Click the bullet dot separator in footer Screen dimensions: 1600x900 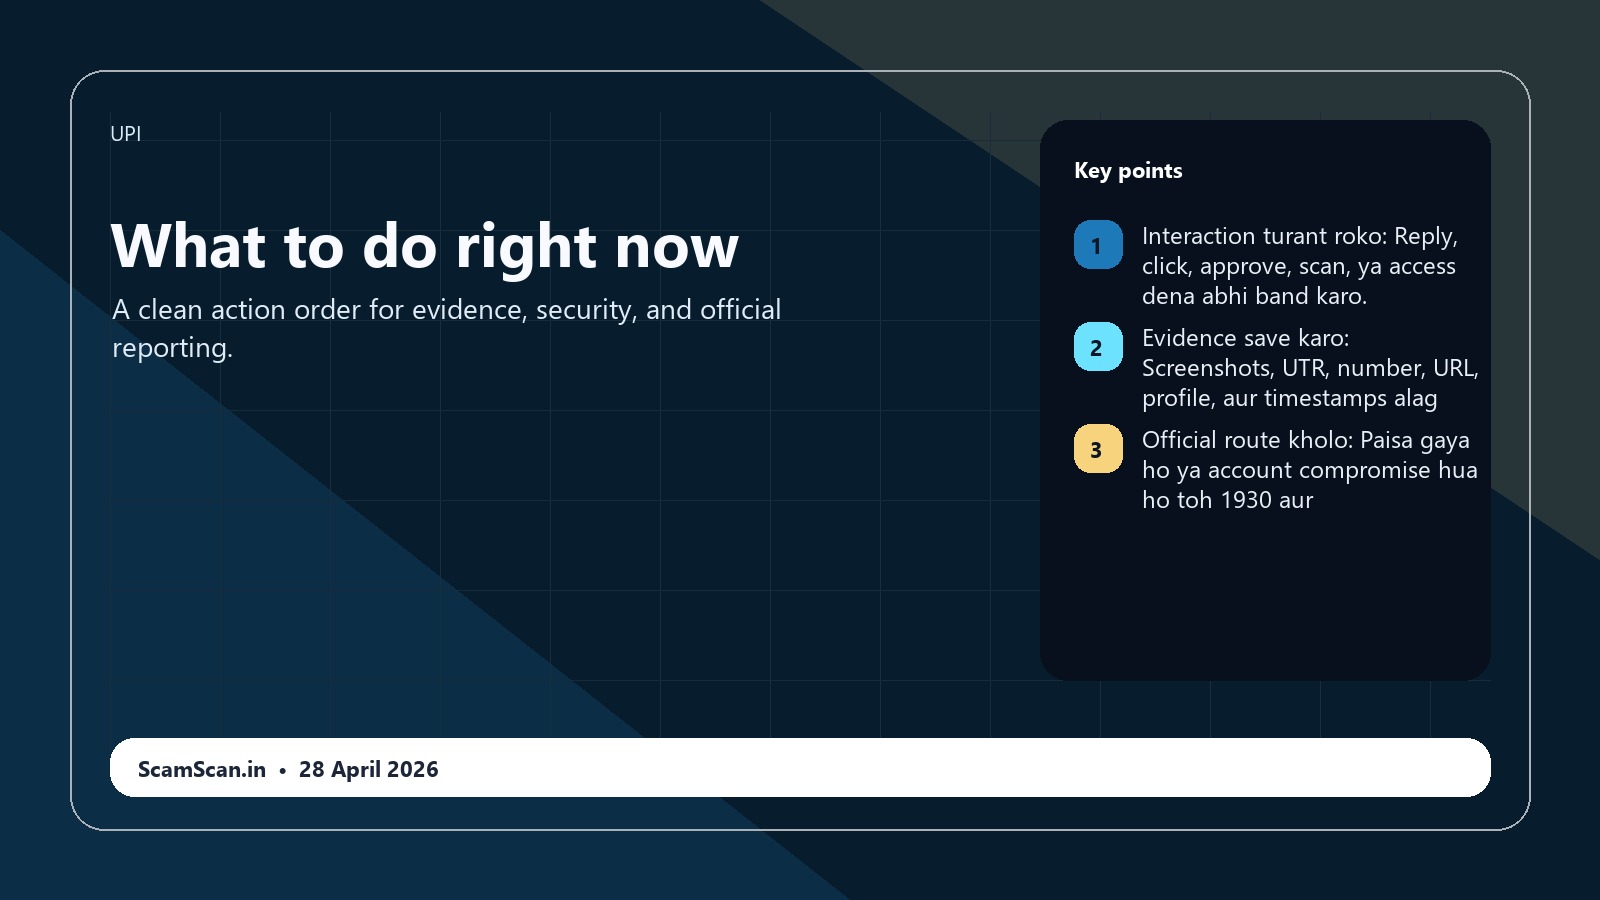pos(283,770)
